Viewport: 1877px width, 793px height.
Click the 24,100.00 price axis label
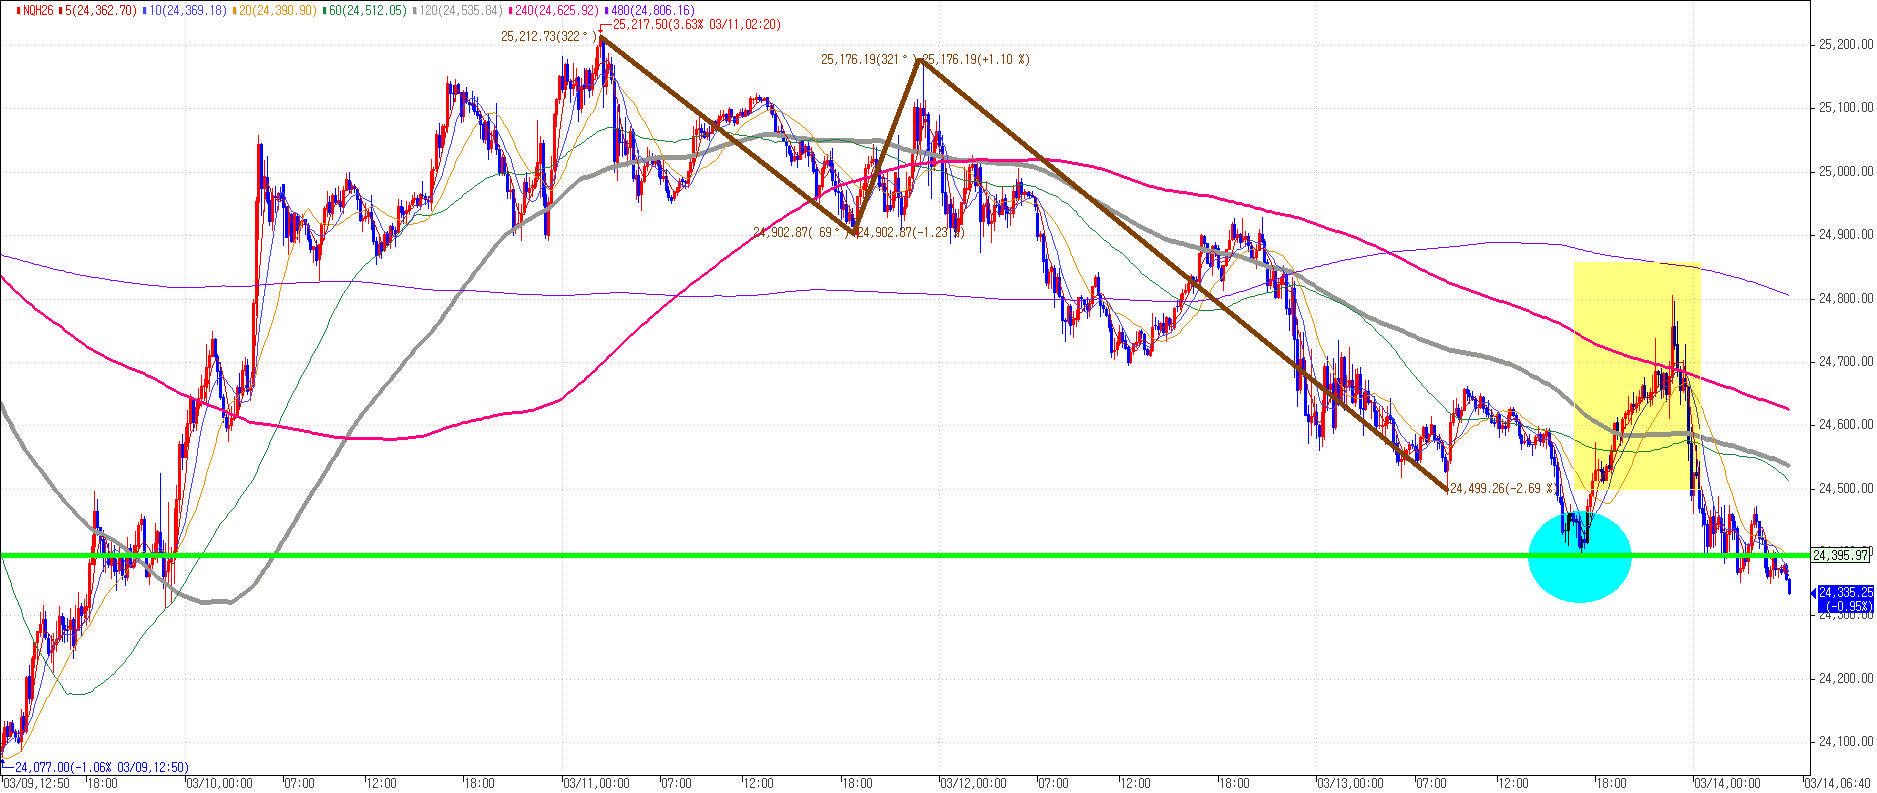(x=1847, y=742)
